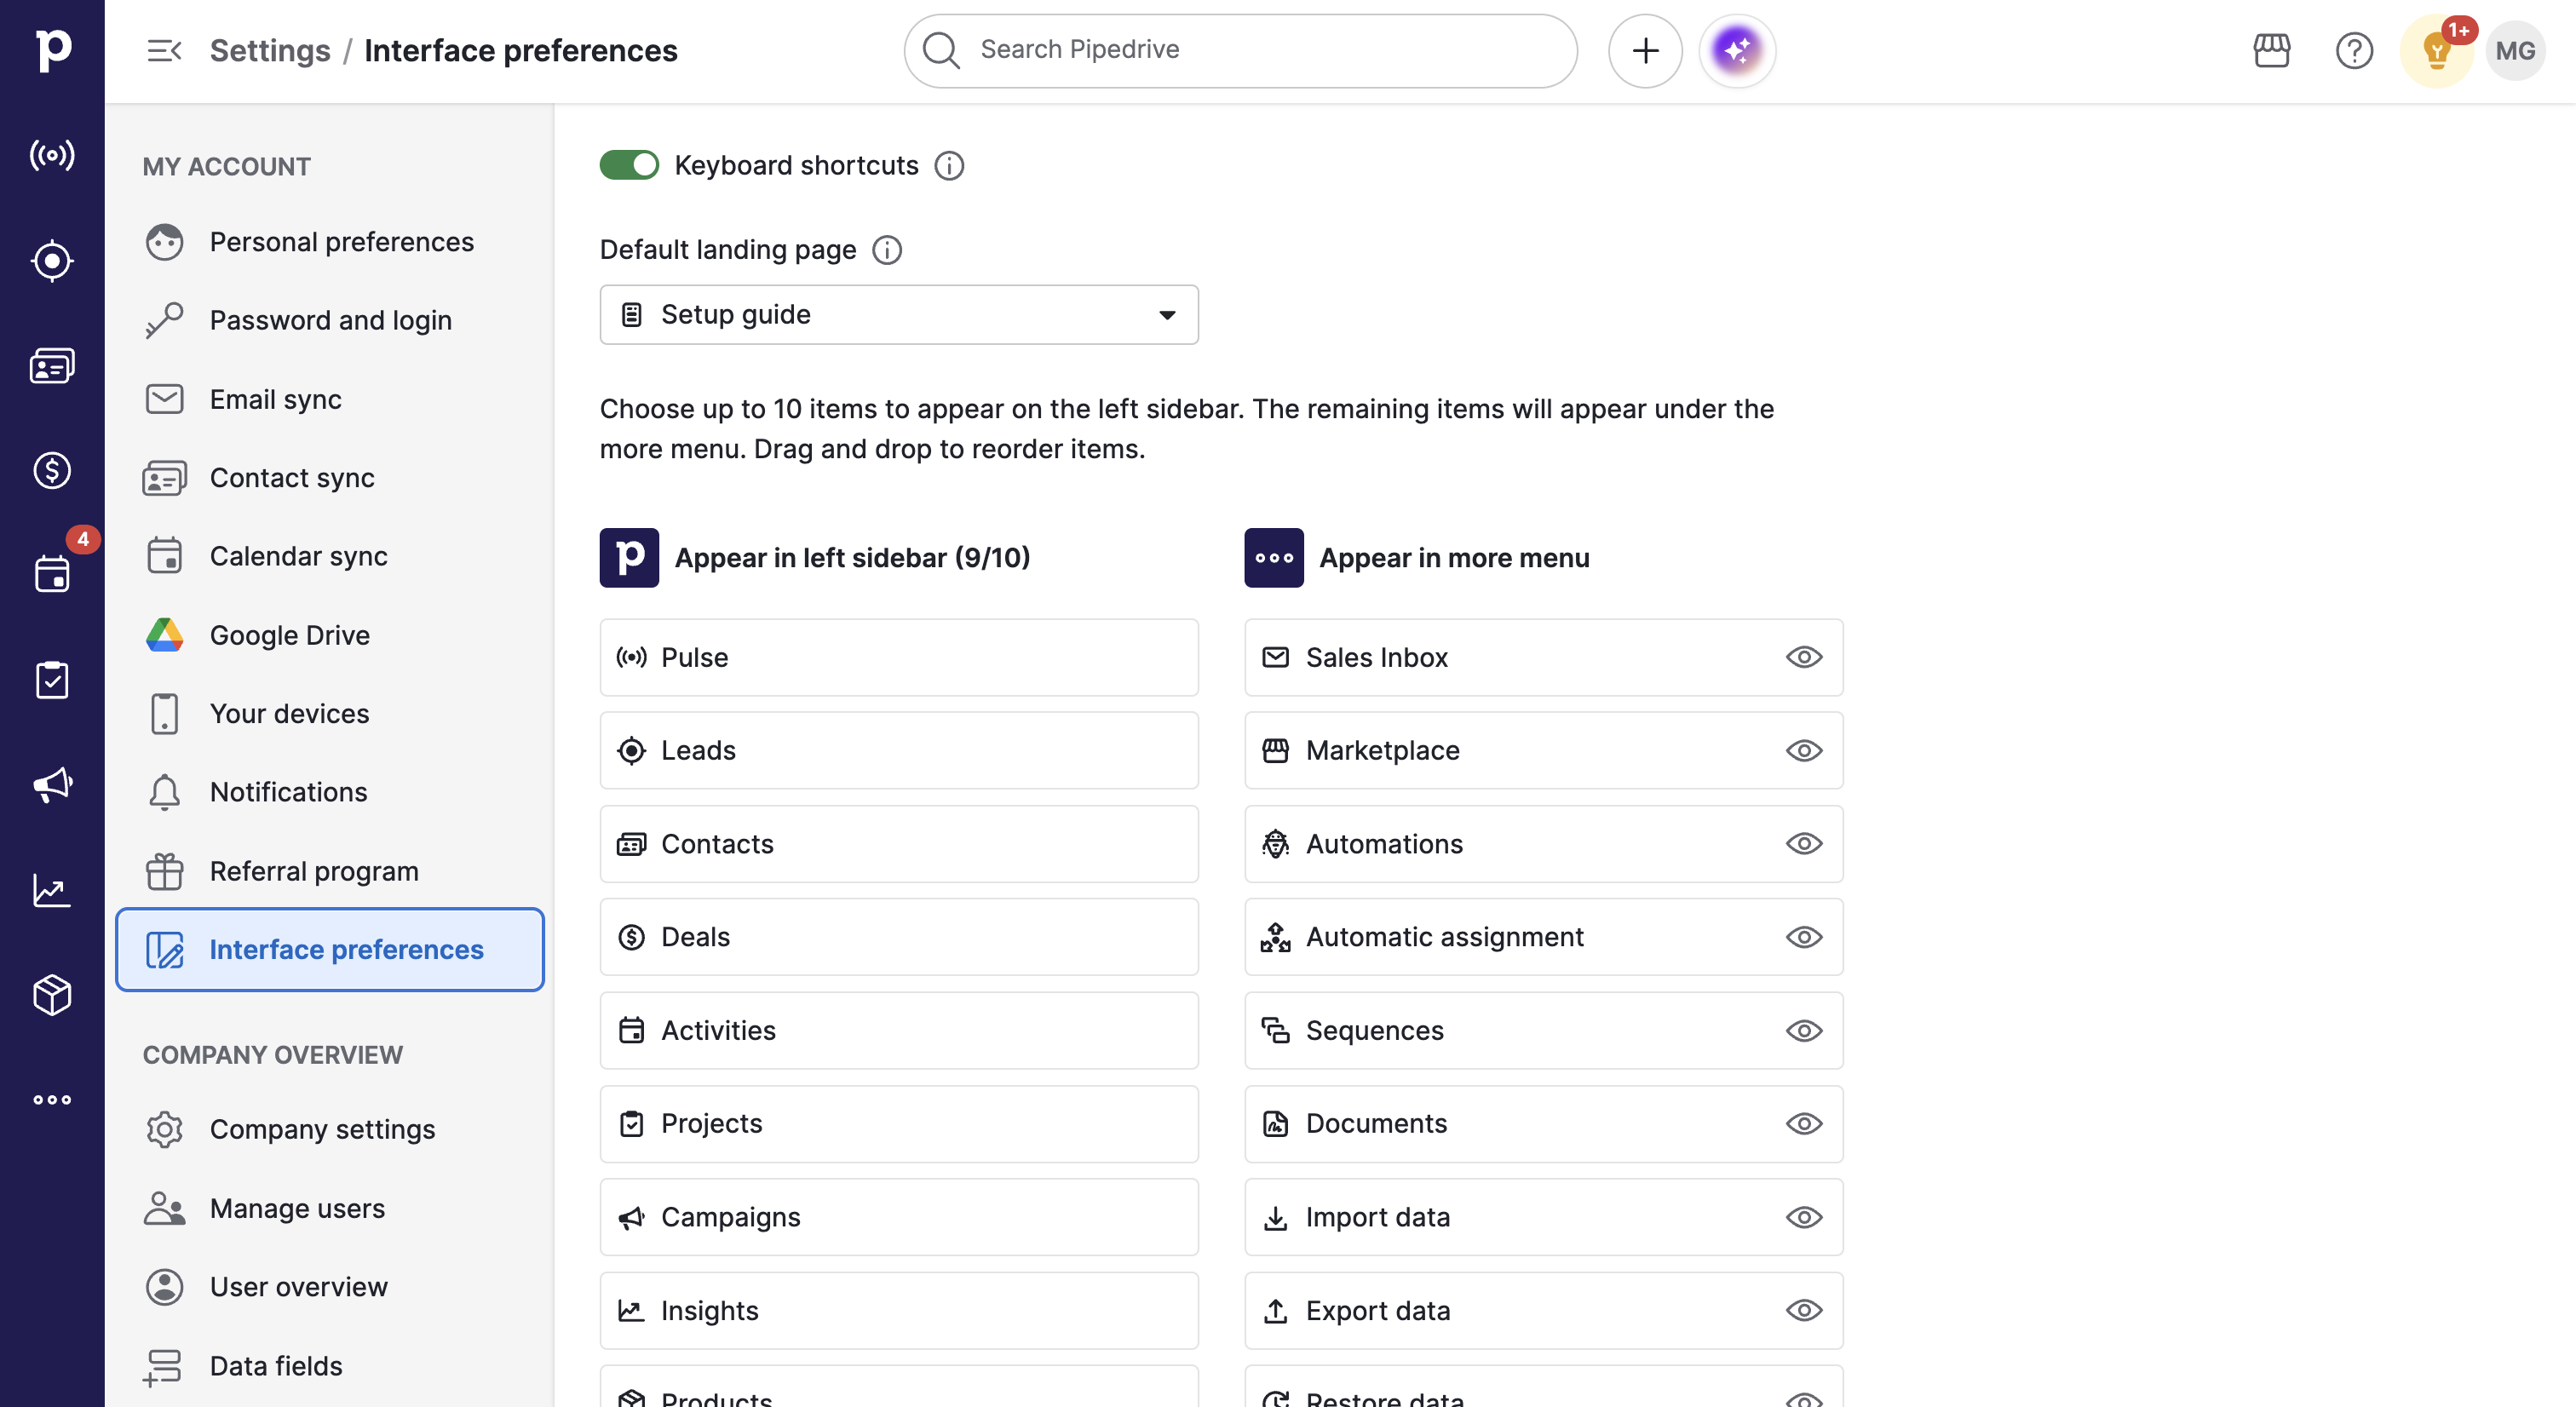Viewport: 2576px width, 1407px height.
Task: Open Notifications settings
Action: tap(329, 792)
